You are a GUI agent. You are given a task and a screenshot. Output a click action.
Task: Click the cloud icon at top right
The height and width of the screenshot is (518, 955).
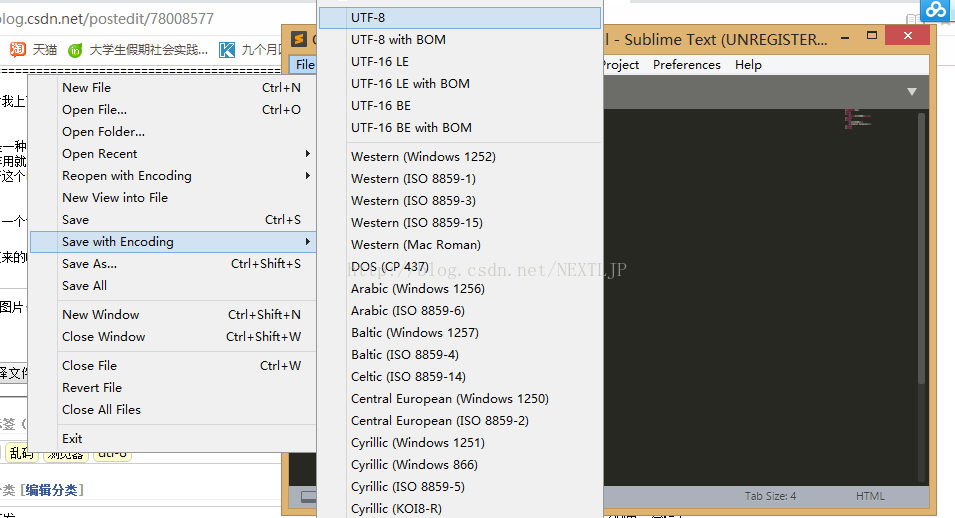coord(936,10)
